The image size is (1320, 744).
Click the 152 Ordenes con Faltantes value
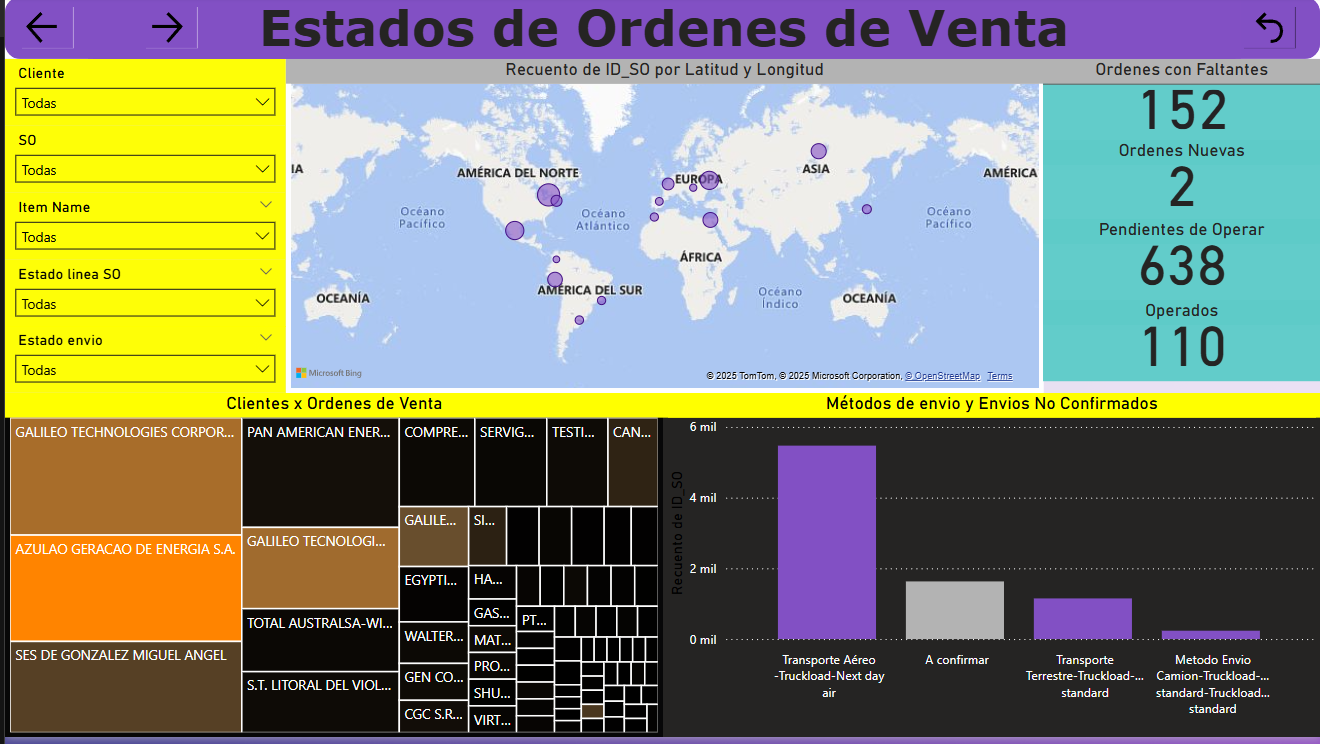coord(1183,110)
